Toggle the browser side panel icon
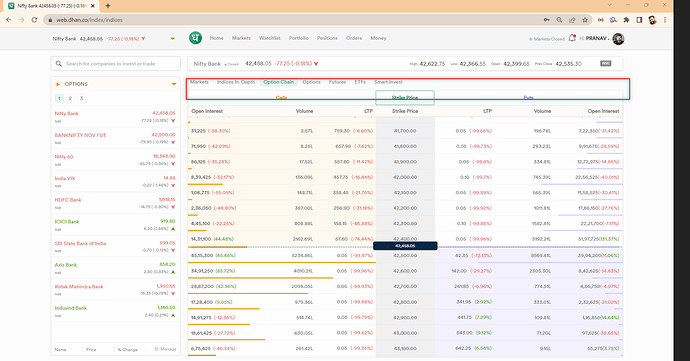690x361 pixels. pyautogui.click(x=639, y=20)
